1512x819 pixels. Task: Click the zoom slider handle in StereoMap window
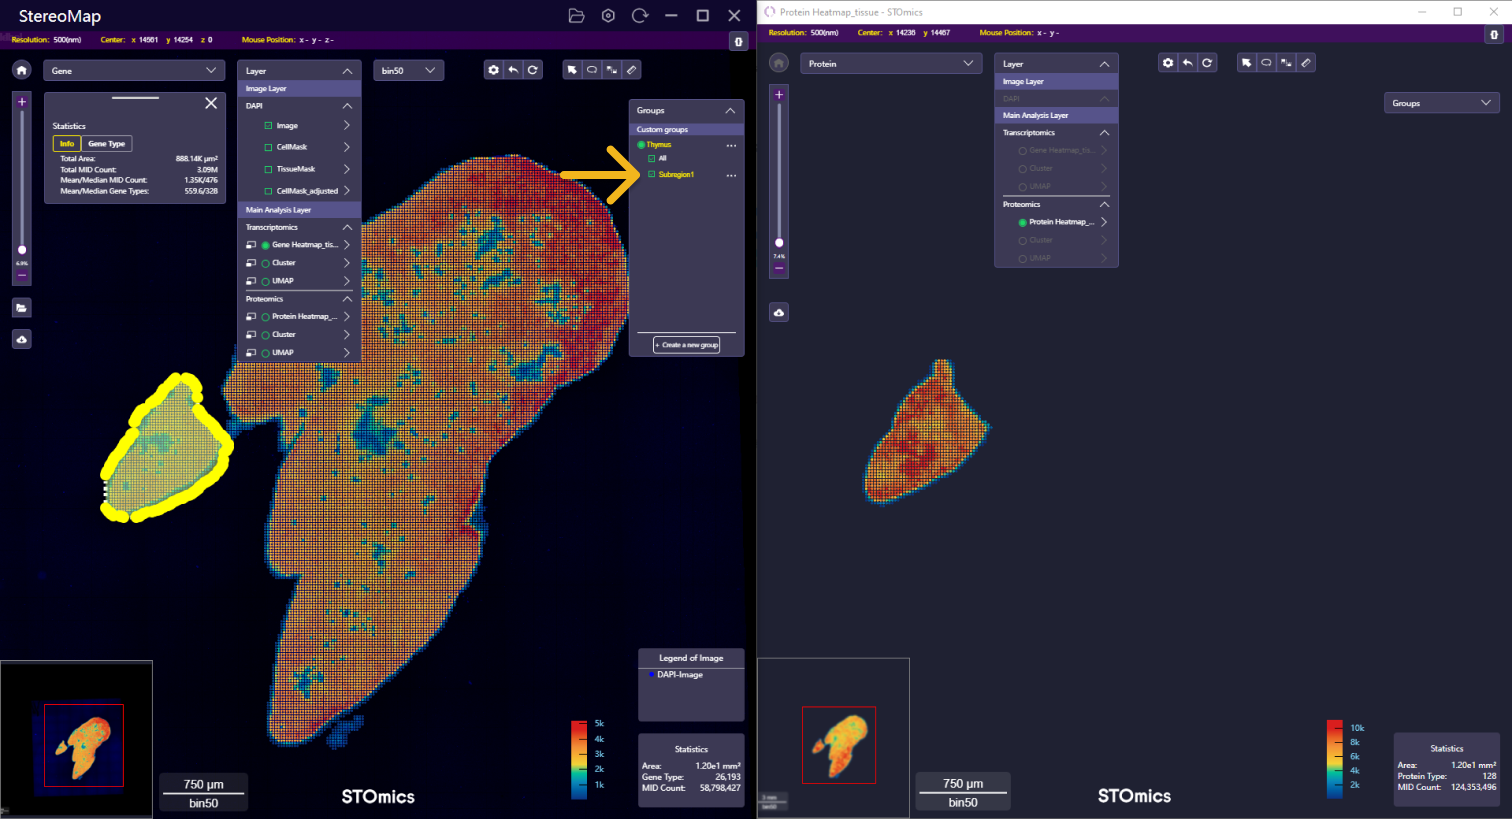(x=22, y=250)
